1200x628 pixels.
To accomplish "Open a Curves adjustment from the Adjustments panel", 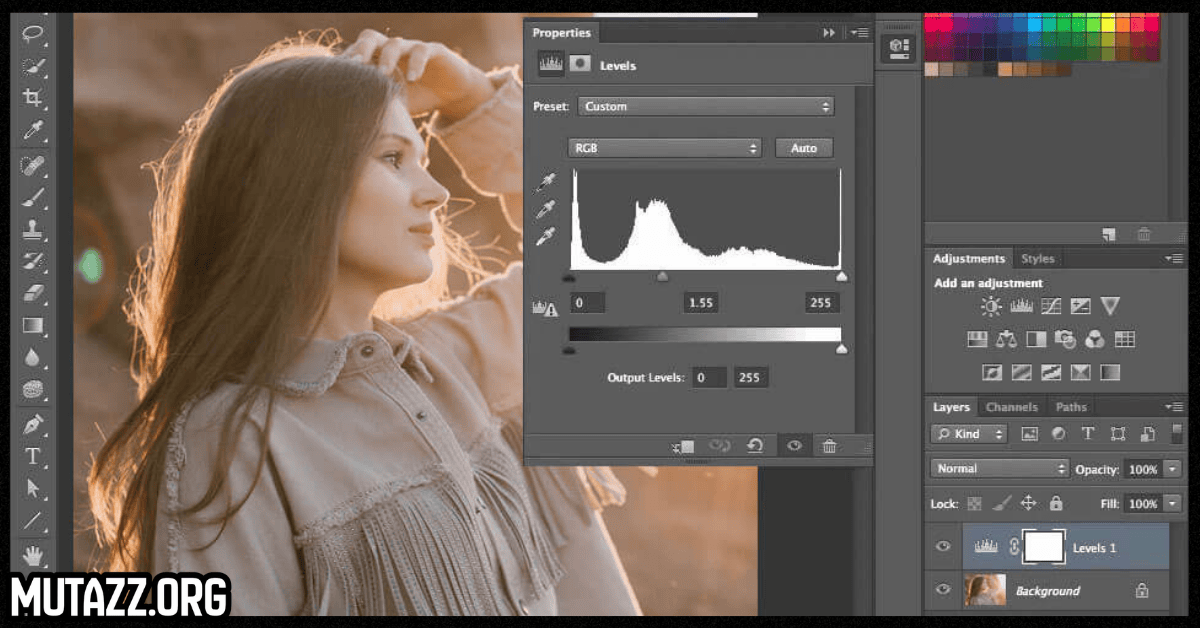I will pyautogui.click(x=1050, y=307).
